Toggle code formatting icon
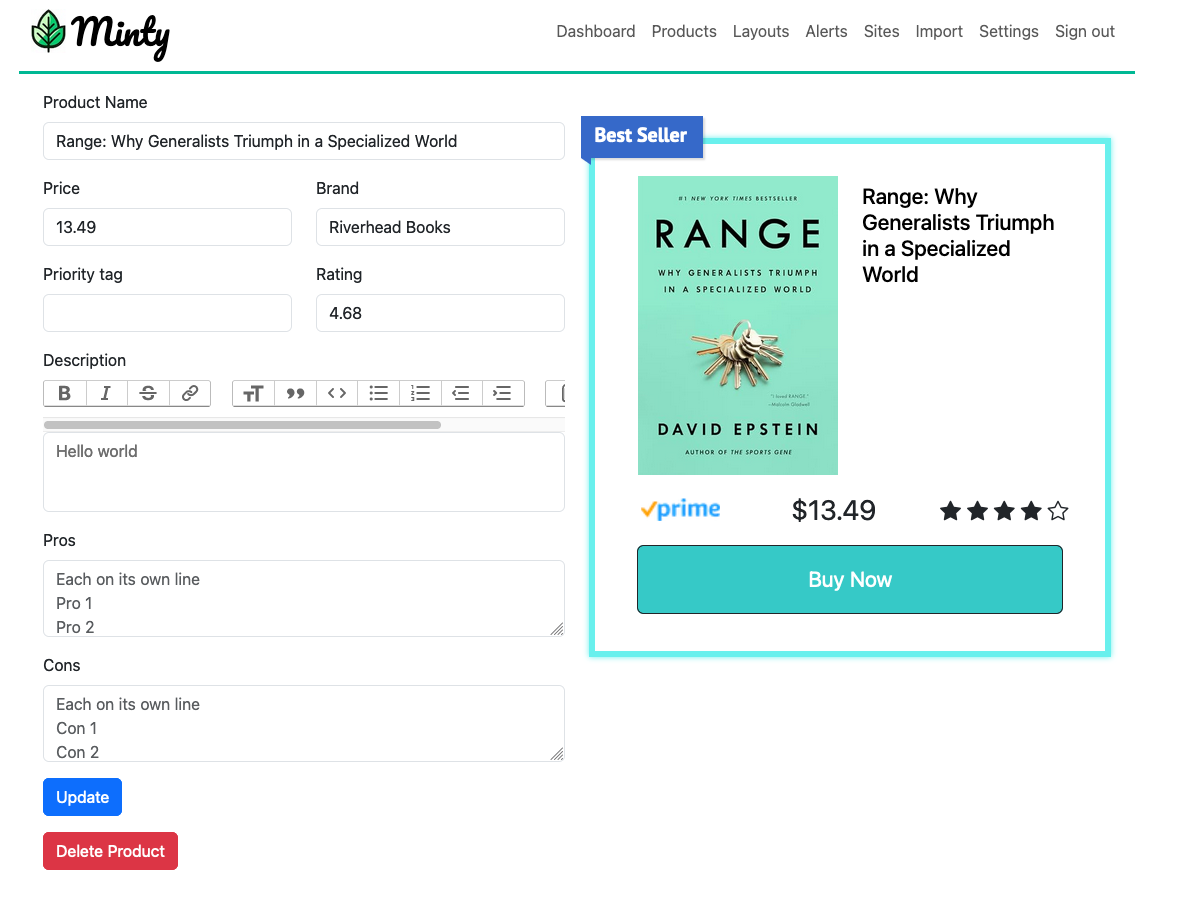Image resolution: width=1179 pixels, height=897 pixels. click(337, 393)
